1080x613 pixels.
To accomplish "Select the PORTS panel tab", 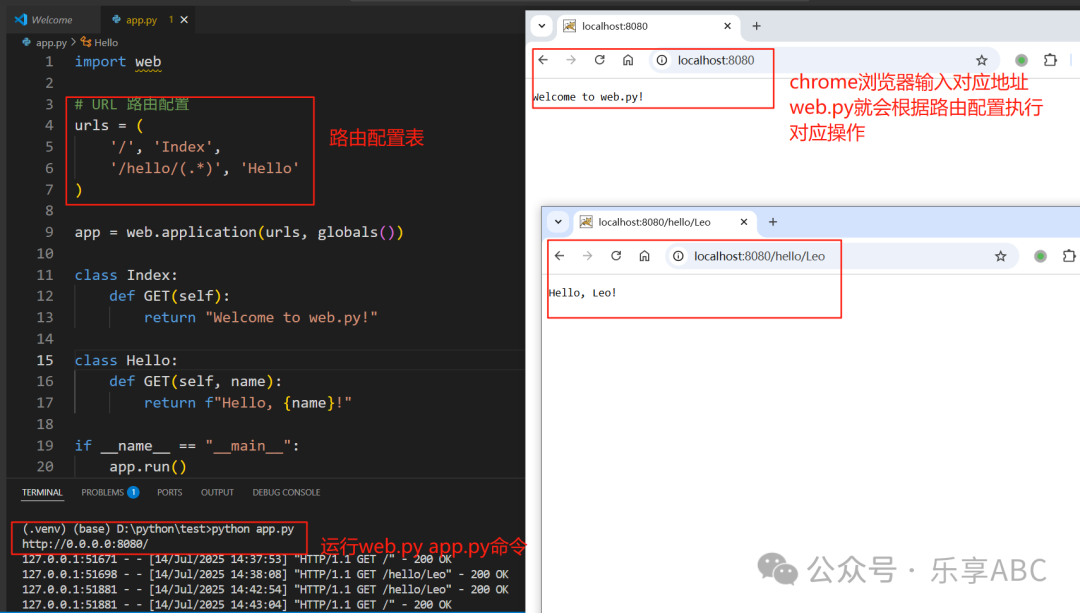I will click(x=169, y=492).
